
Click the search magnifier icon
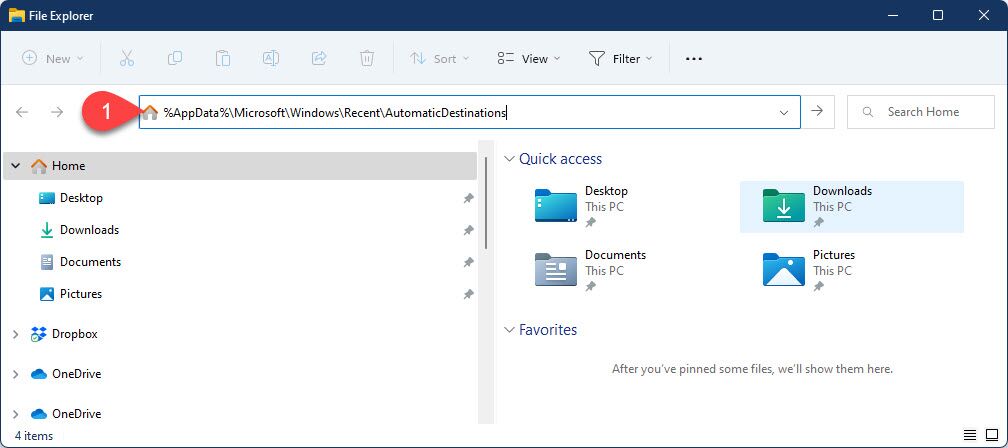tap(868, 112)
